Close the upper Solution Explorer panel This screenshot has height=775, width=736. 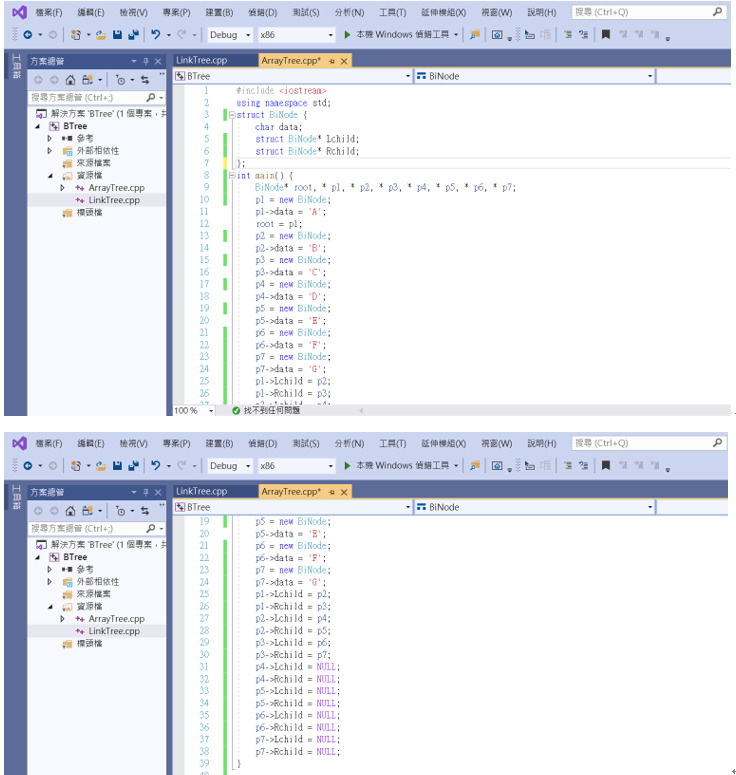point(158,61)
